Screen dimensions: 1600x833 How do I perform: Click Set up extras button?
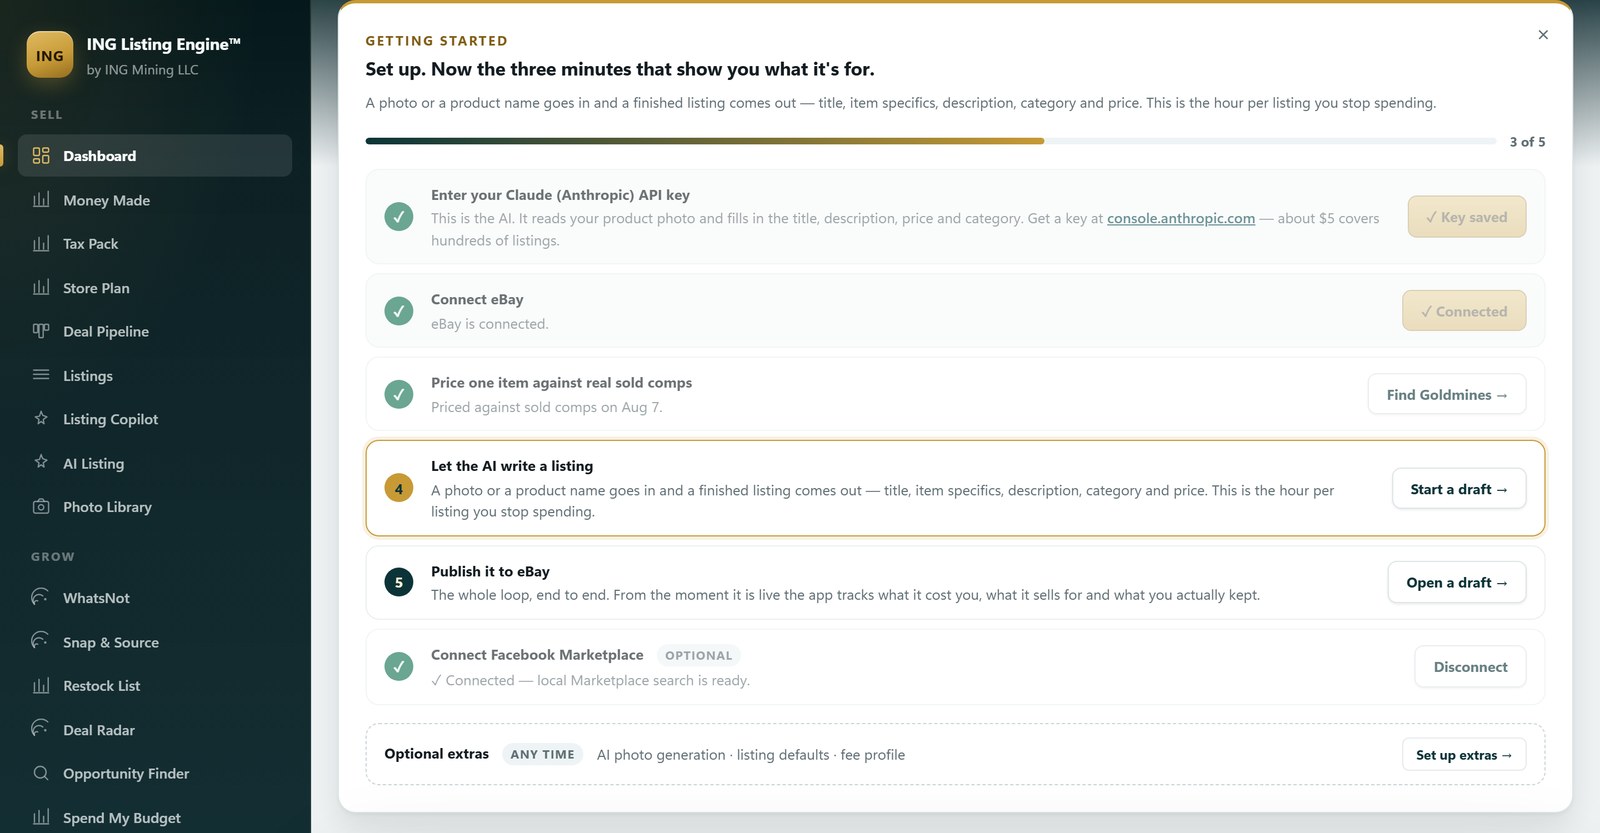coord(1464,755)
